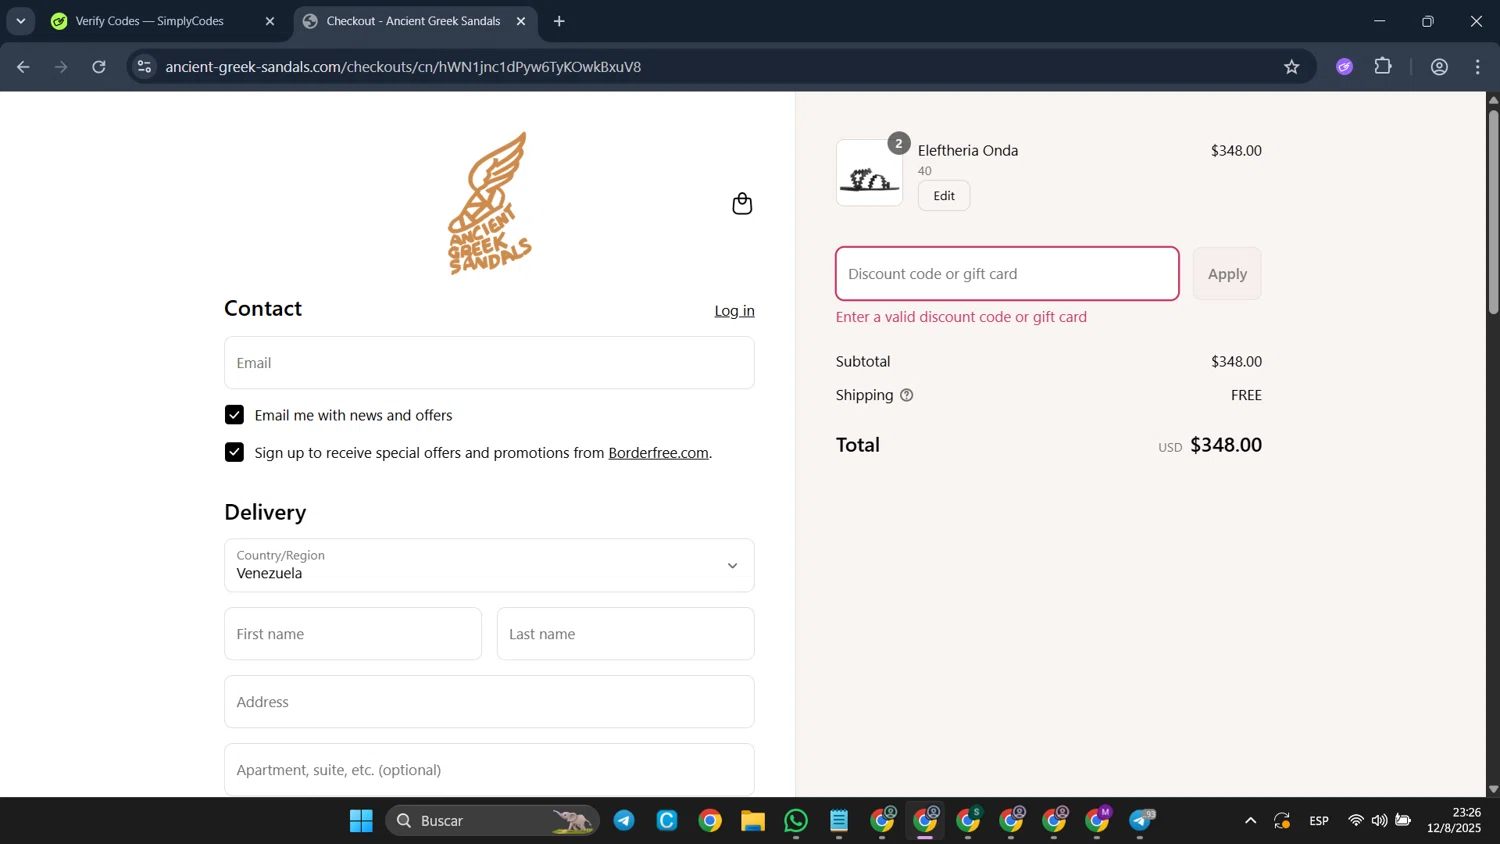1500x844 pixels.
Task: Click the plain Google Chrome taskbar icon
Action: click(710, 821)
